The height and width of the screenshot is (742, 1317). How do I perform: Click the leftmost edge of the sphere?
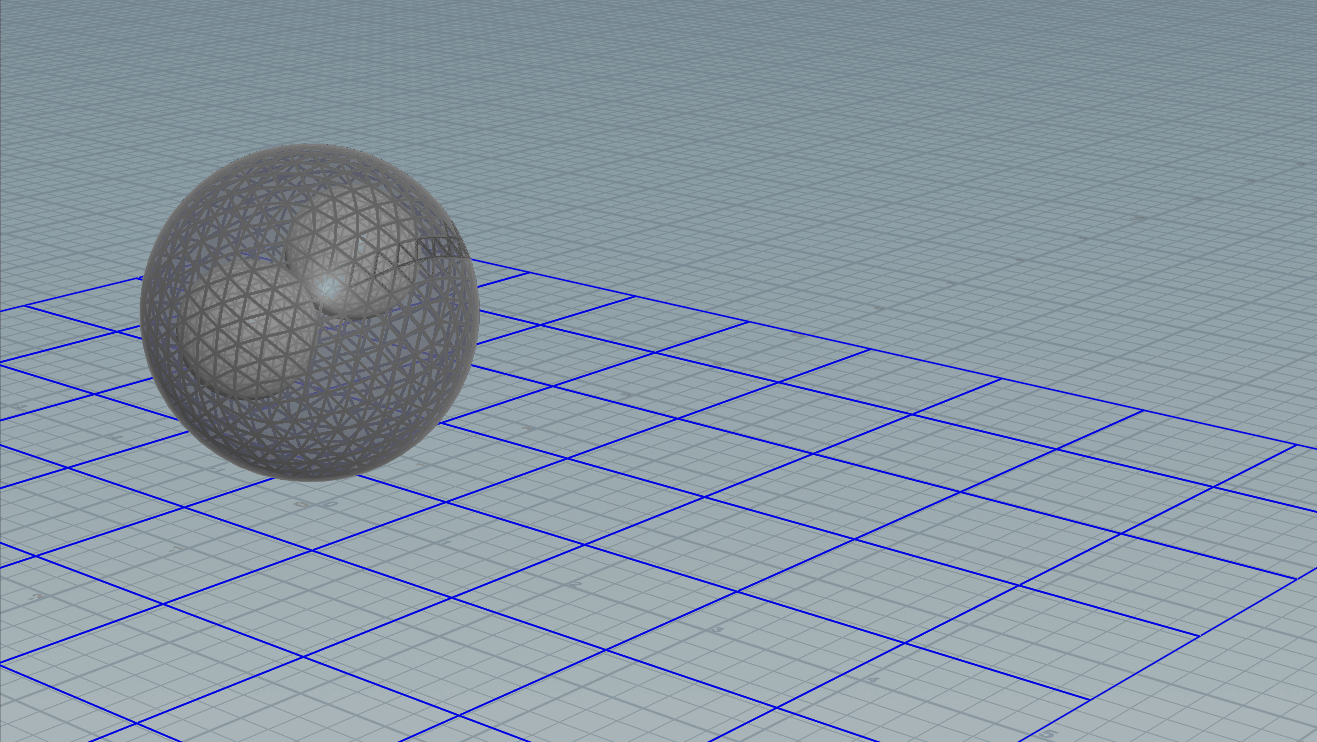coord(141,310)
